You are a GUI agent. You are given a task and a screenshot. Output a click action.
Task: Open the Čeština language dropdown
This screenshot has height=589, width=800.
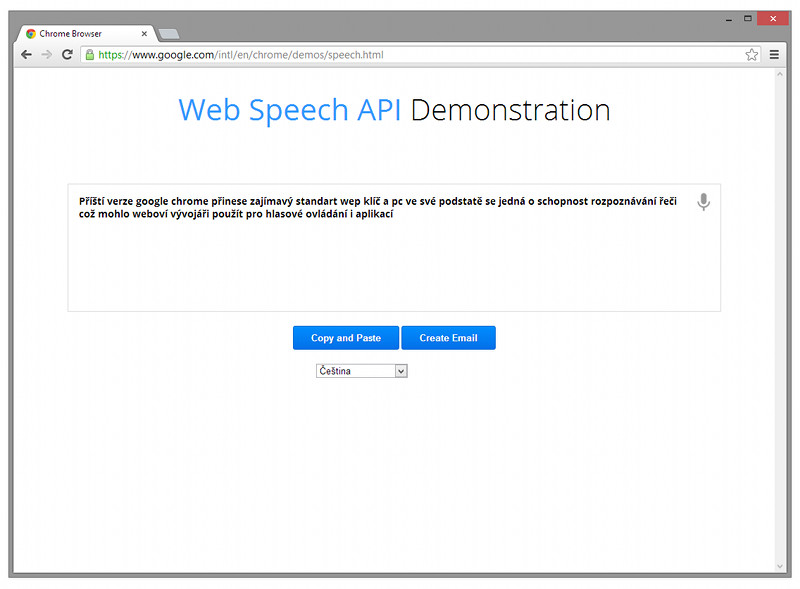[362, 371]
